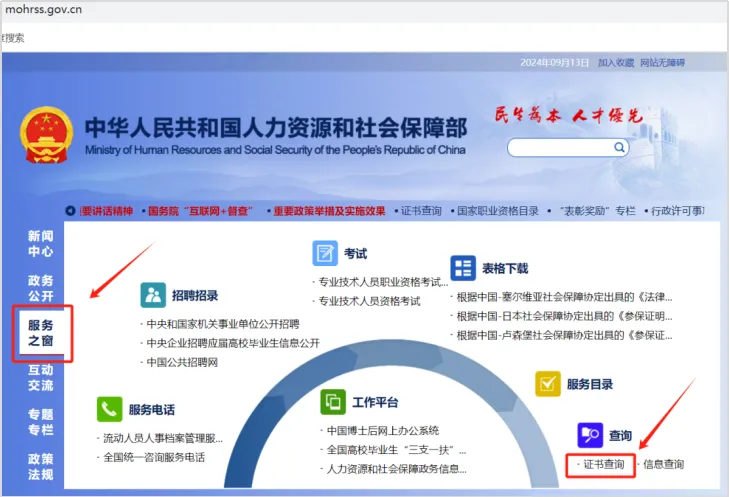Click the 服务电话 section heading

click(x=152, y=410)
